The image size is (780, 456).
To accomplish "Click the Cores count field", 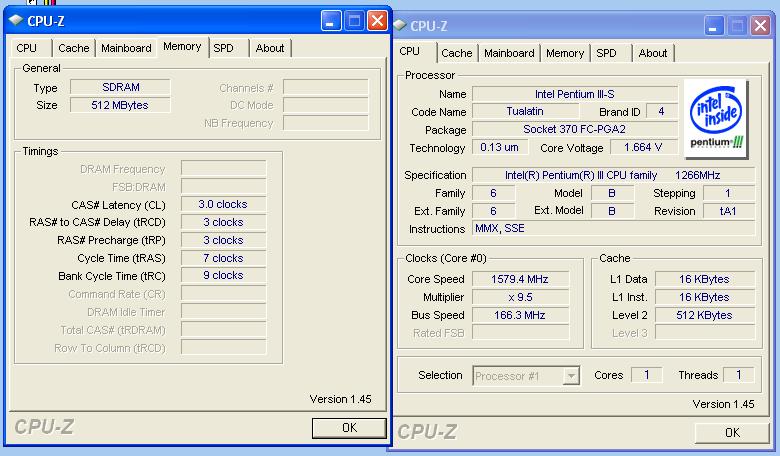I will (x=647, y=374).
